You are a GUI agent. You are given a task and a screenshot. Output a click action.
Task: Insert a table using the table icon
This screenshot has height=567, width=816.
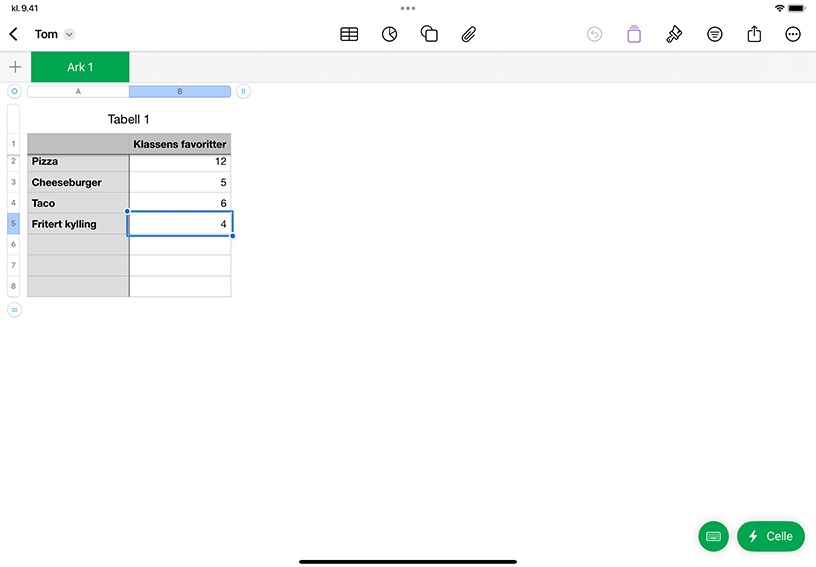[x=349, y=34]
